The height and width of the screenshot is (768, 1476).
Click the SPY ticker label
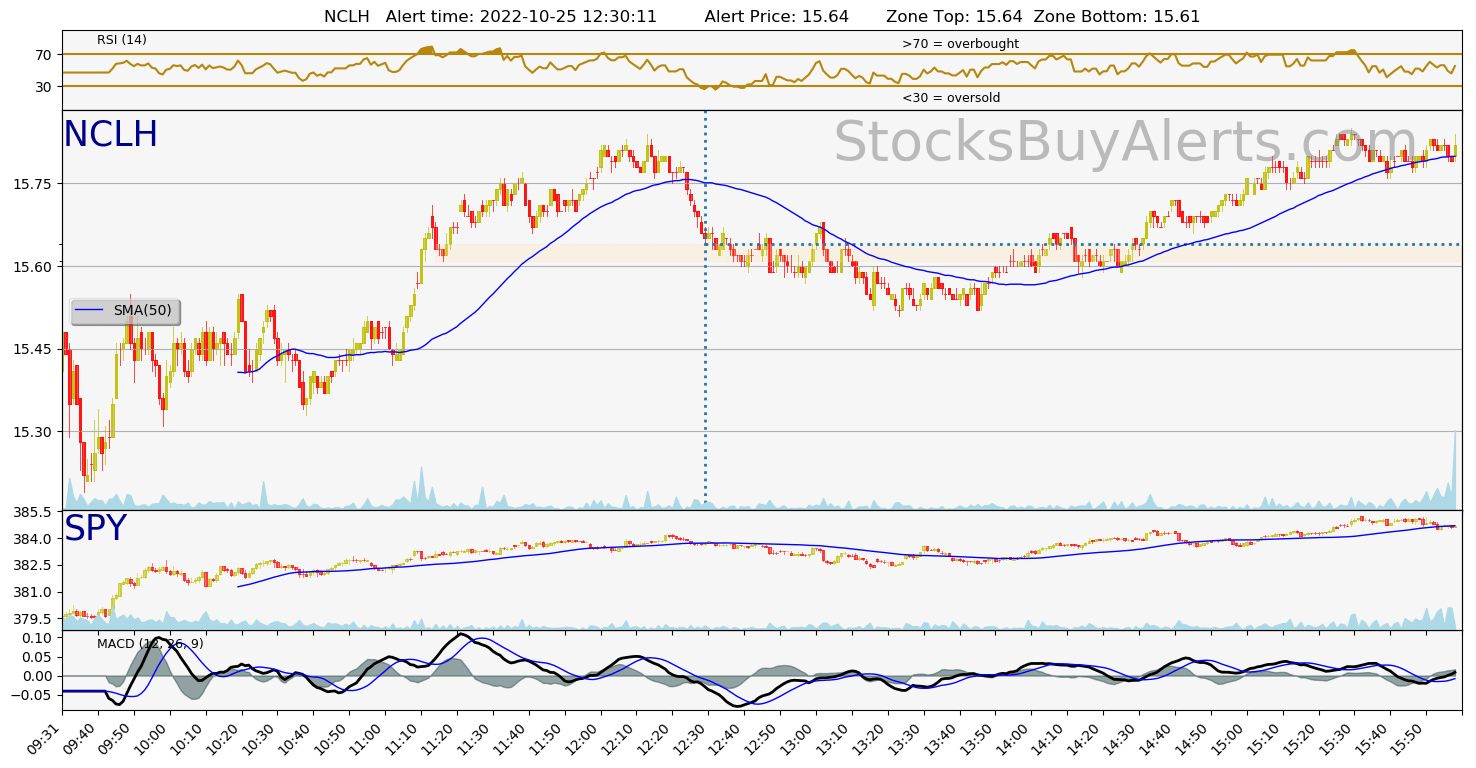(x=95, y=529)
